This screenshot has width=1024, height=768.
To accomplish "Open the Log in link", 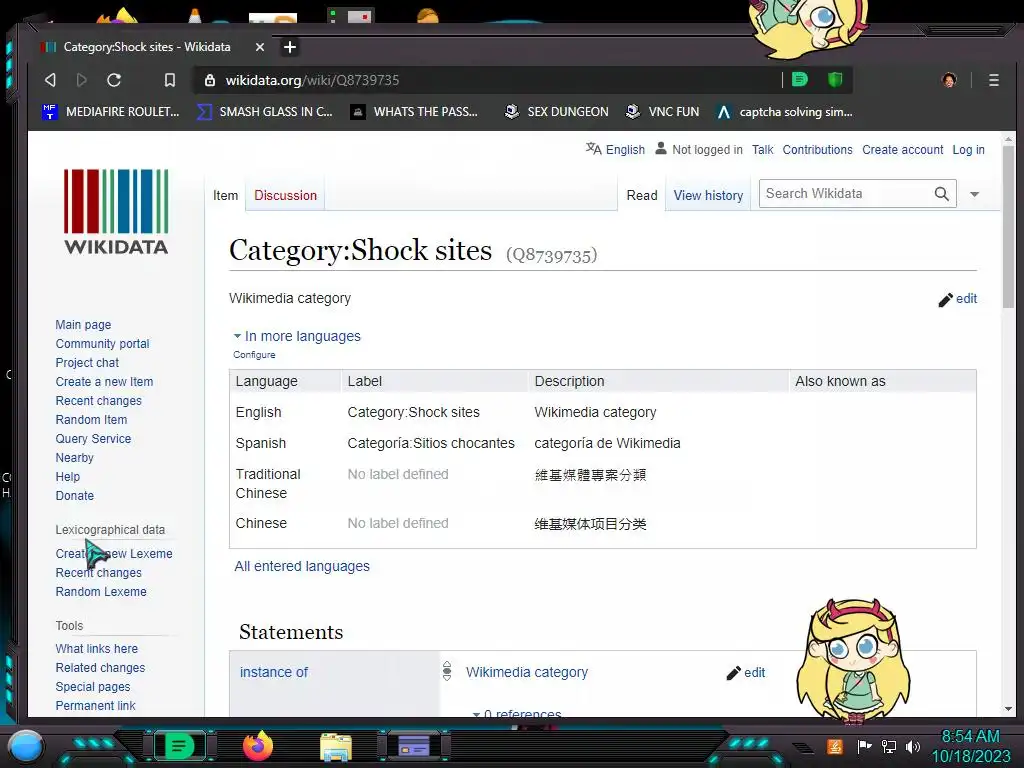I will [968, 150].
